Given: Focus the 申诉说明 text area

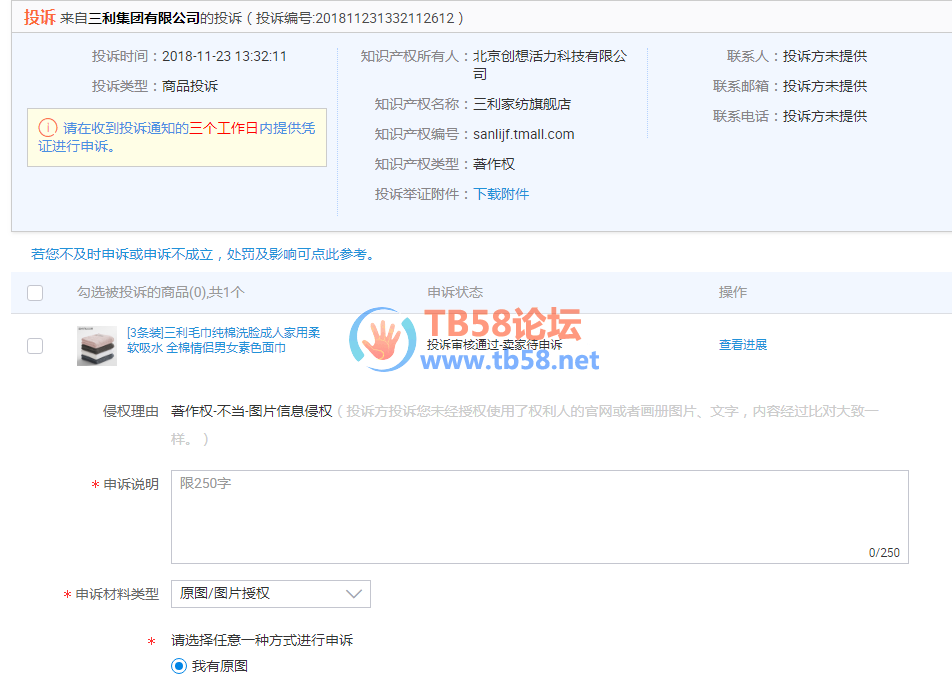Looking at the screenshot, I should coord(540,517).
